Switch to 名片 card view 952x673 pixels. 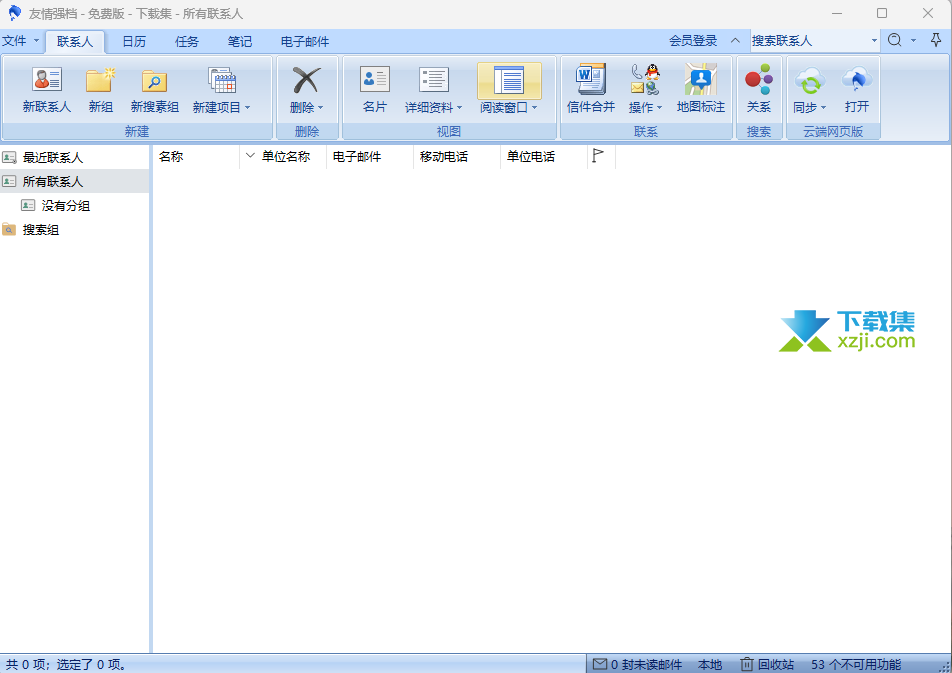pyautogui.click(x=375, y=90)
